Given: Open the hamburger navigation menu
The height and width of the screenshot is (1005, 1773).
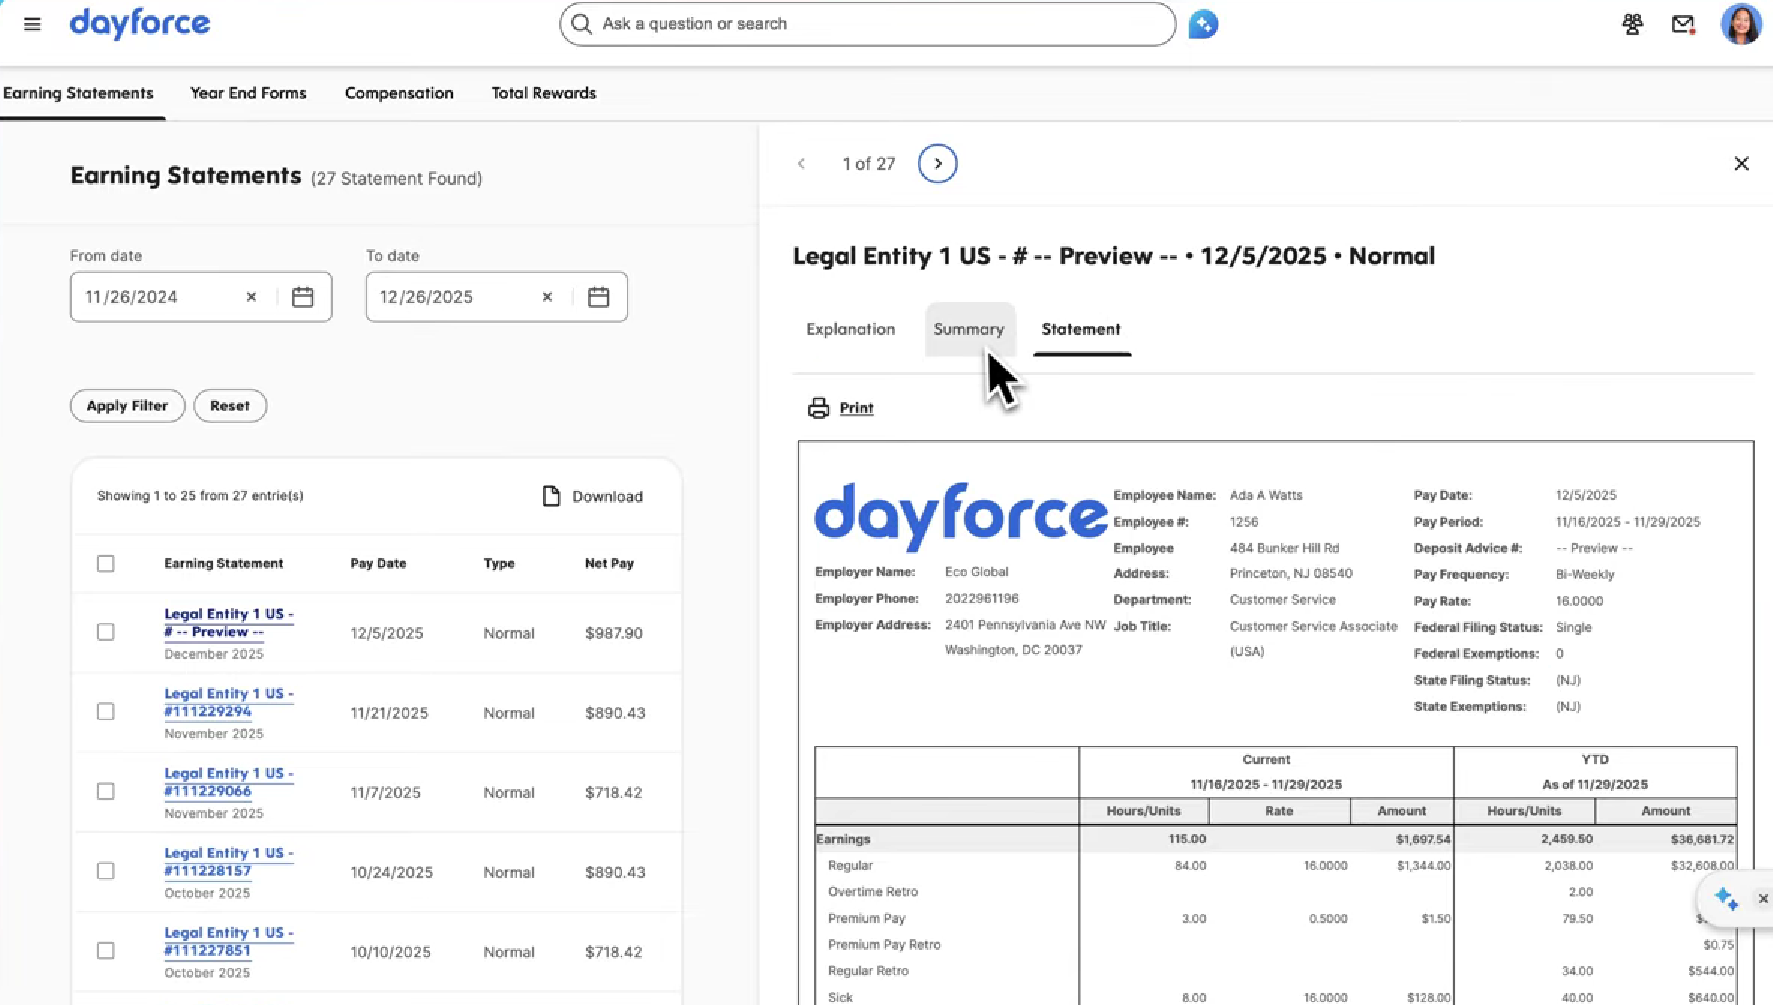Looking at the screenshot, I should point(32,24).
